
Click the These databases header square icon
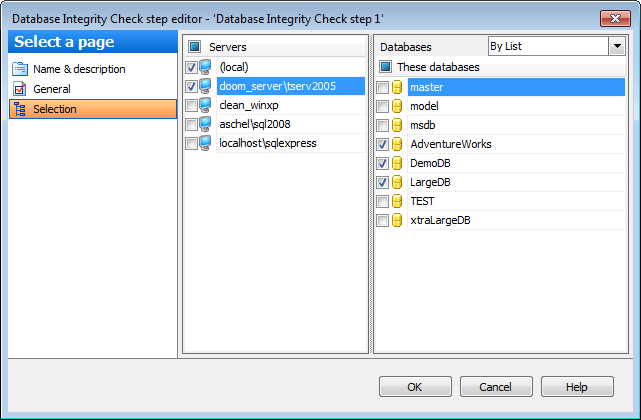[385, 66]
